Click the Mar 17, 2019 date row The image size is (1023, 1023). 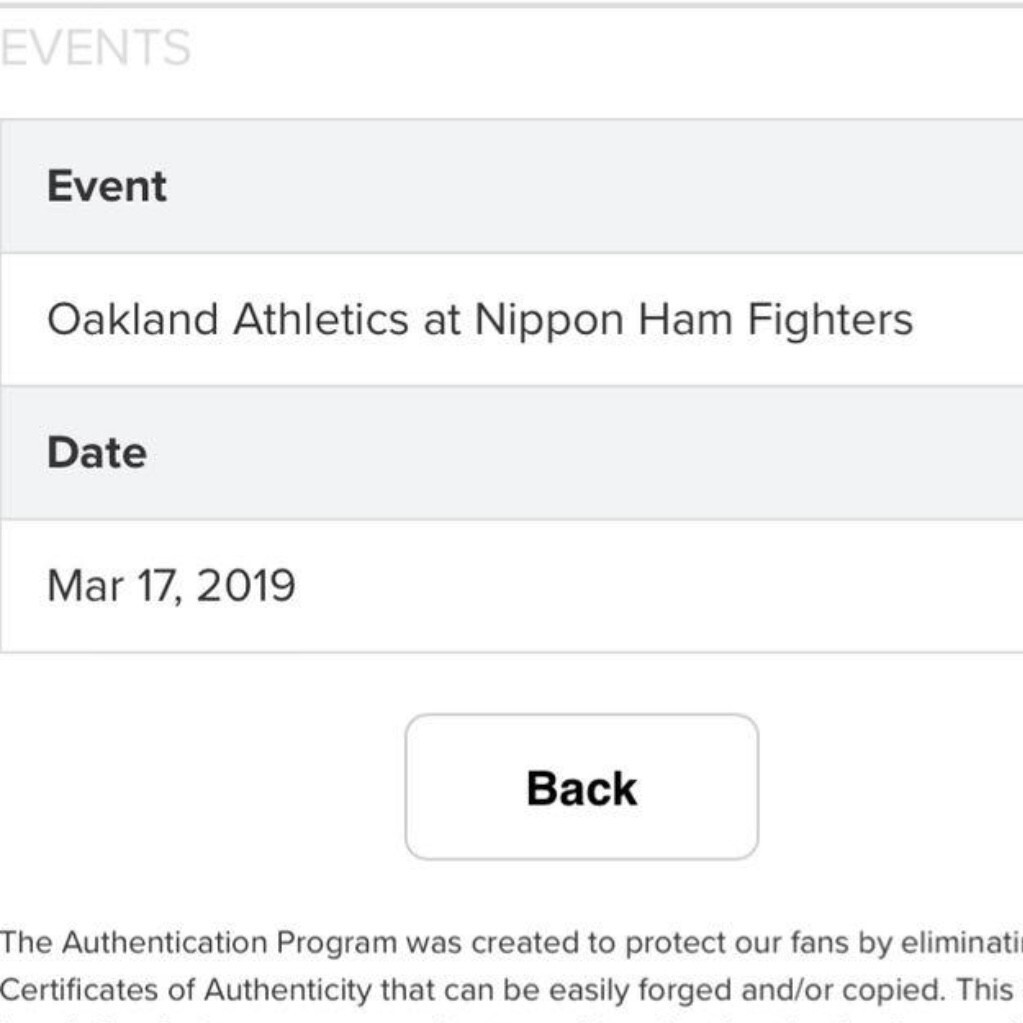coord(171,586)
